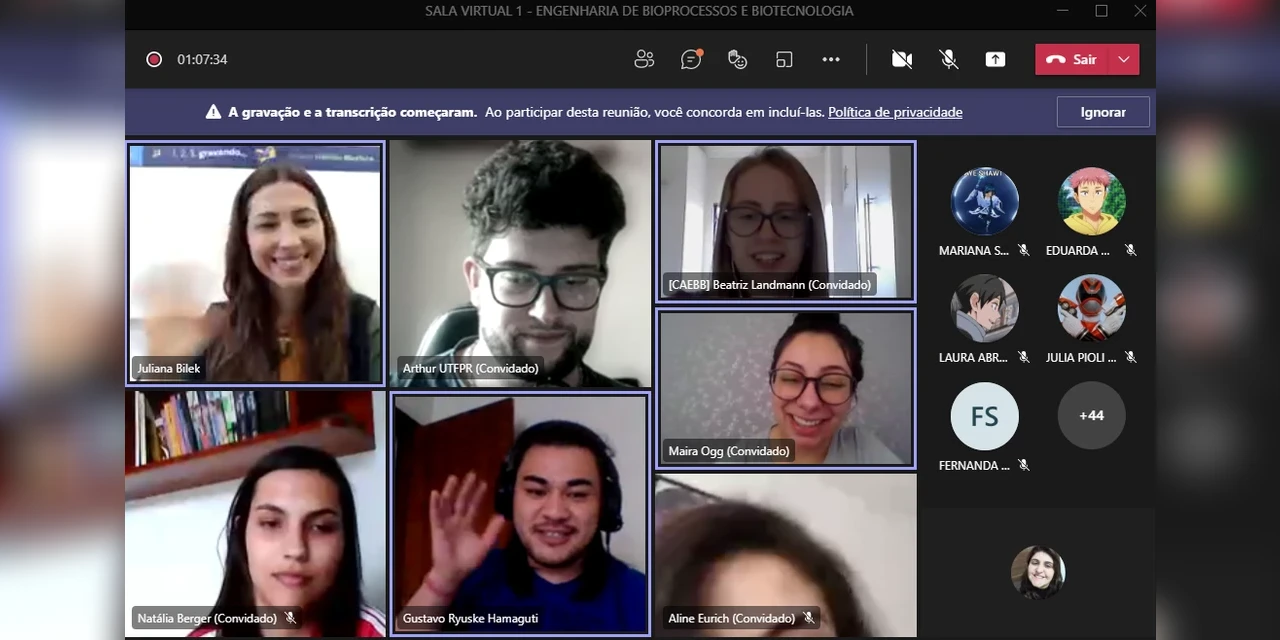Open the participants list panel
Screen dimensions: 1280x640
coord(644,60)
